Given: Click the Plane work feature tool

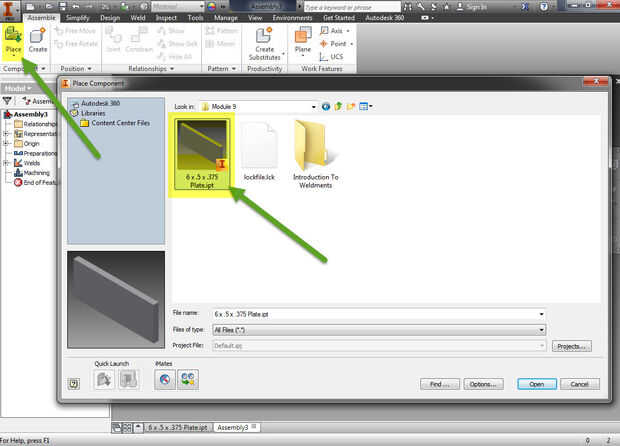Looking at the screenshot, I should (302, 41).
